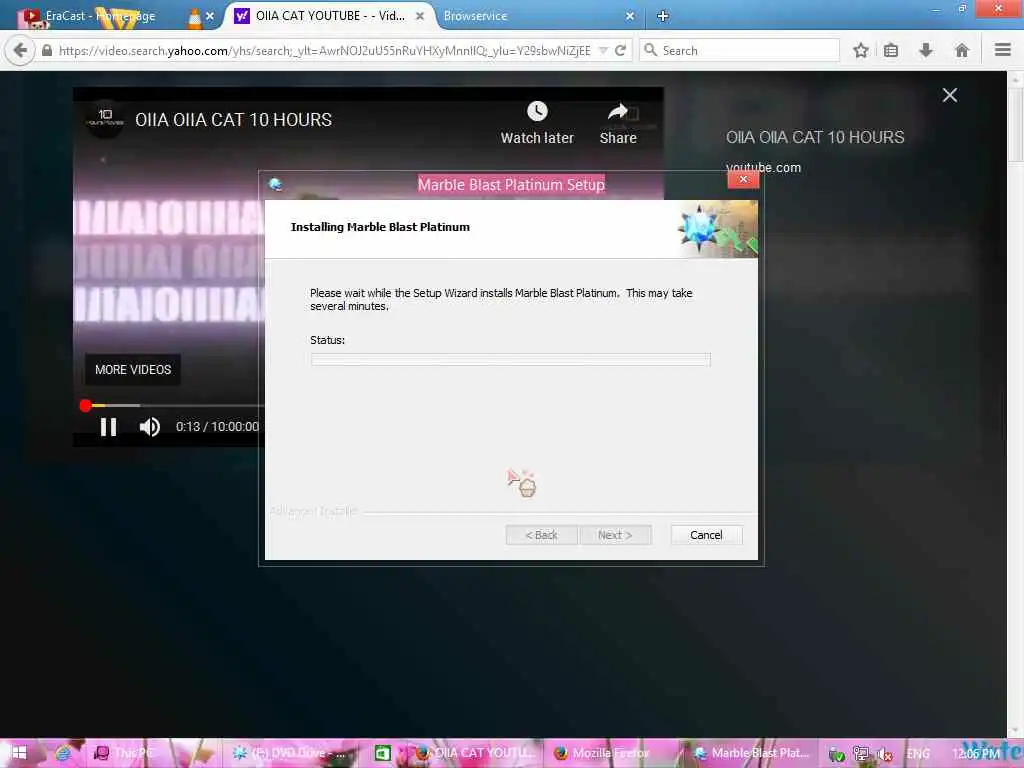Viewport: 1024px width, 768px height.
Task: Click the disabled Back button in Setup
Action: pyautogui.click(x=541, y=535)
